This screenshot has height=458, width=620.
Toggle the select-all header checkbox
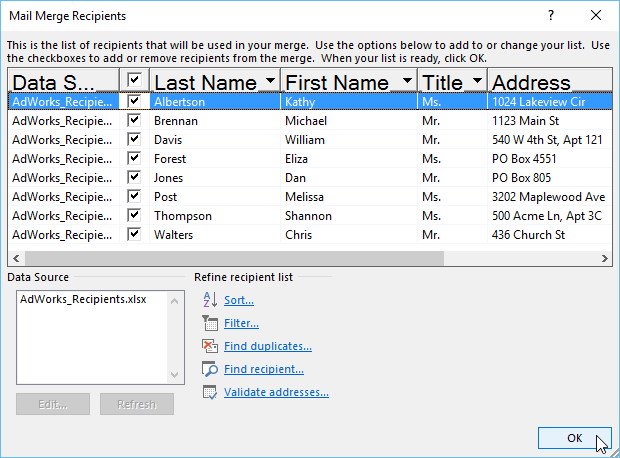134,81
